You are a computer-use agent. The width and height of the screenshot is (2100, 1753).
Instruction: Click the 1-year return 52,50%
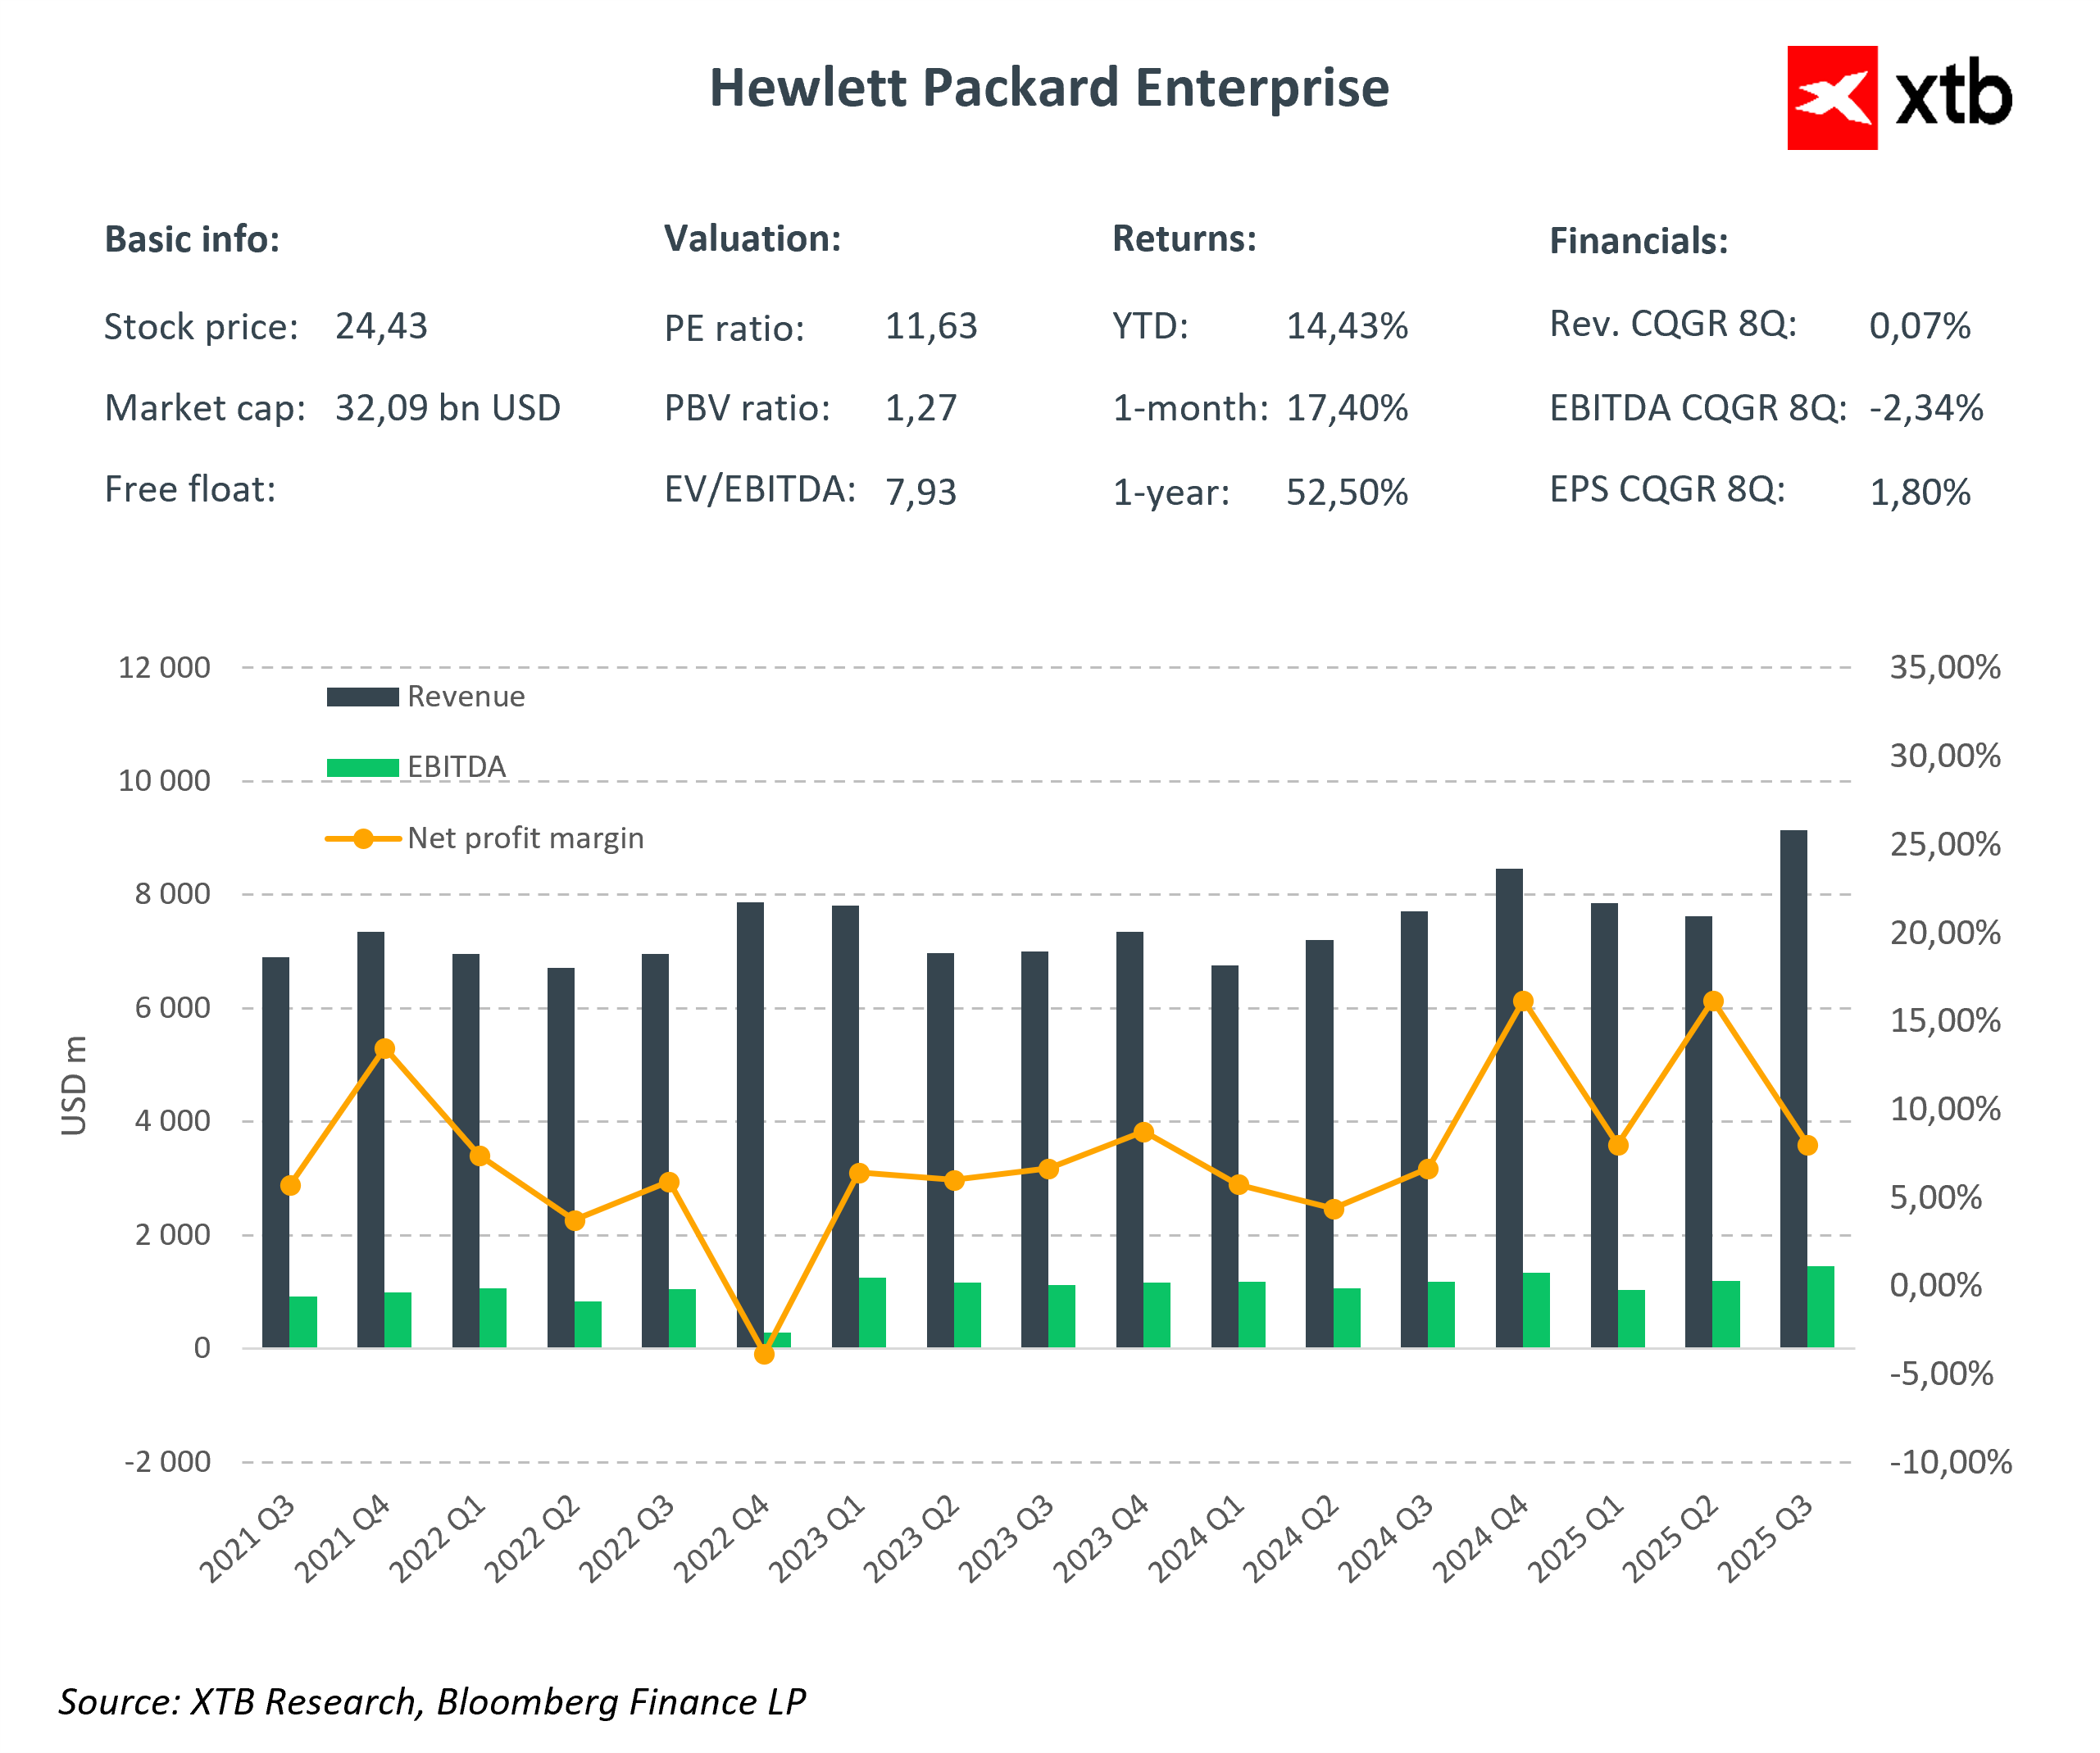(x=1347, y=493)
